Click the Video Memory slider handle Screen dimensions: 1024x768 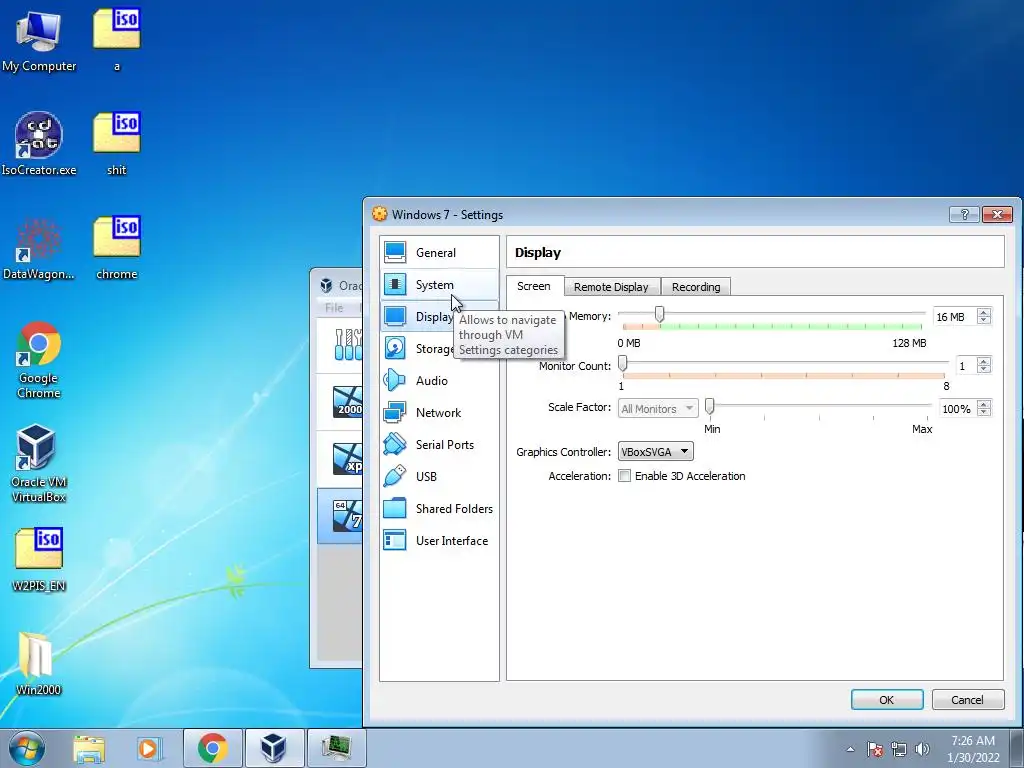pos(660,314)
